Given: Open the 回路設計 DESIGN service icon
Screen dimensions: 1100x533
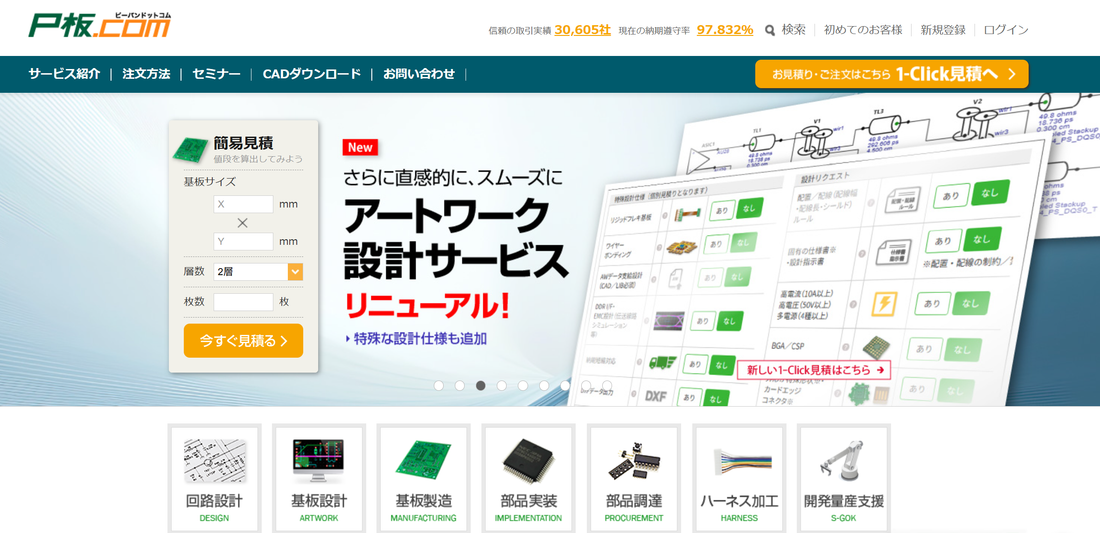Looking at the screenshot, I should click(x=214, y=478).
